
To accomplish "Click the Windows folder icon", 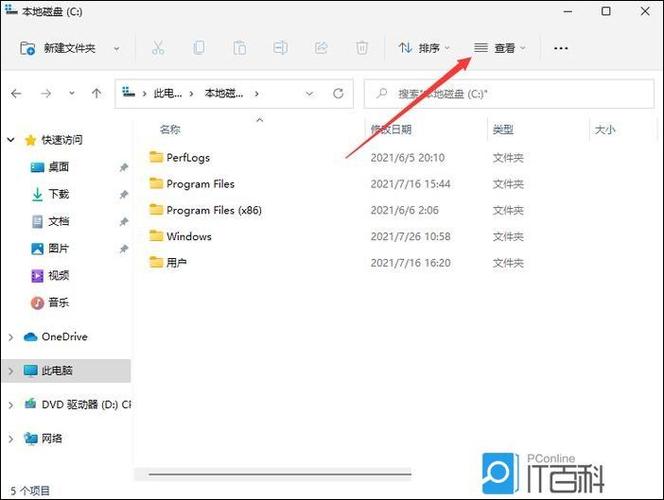I will [x=156, y=236].
